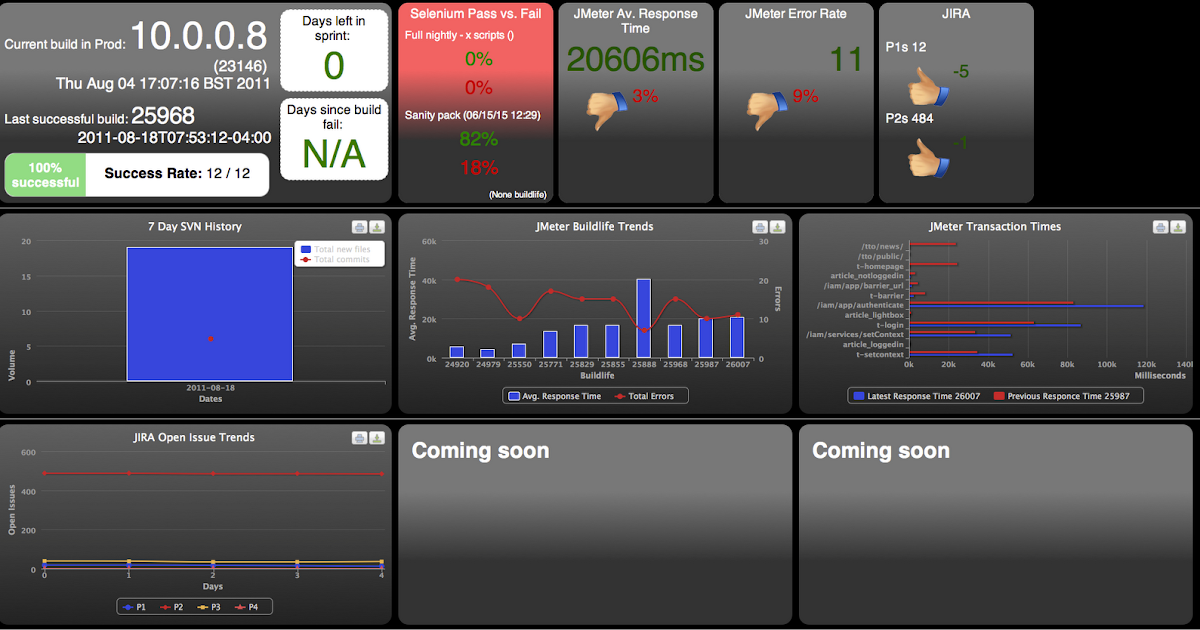Click the blue swatch beside Avg. Response Time legend
Screen dimensions: 1200x630
[512, 395]
